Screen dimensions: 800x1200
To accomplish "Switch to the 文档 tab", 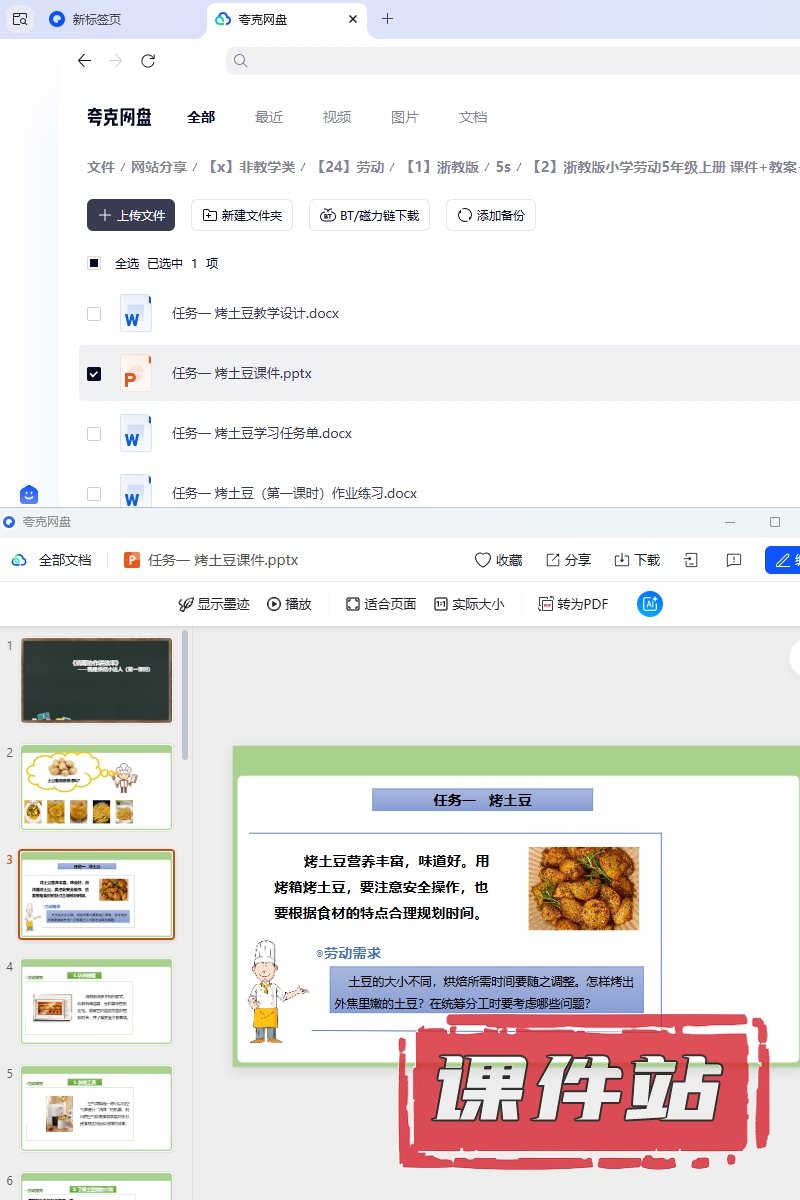I will click(473, 117).
